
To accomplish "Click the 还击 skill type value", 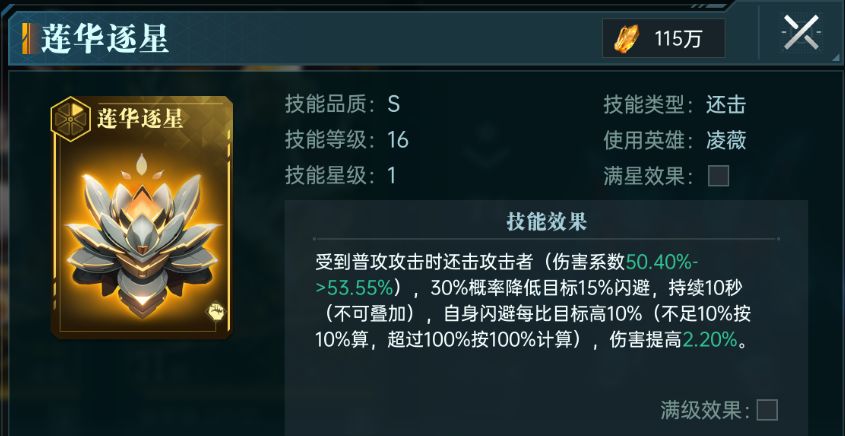I will pos(726,105).
